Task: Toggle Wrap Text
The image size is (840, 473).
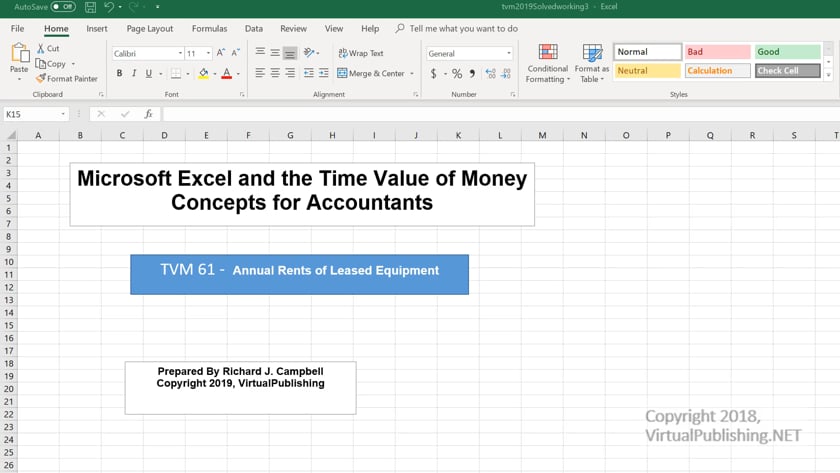Action: click(361, 53)
